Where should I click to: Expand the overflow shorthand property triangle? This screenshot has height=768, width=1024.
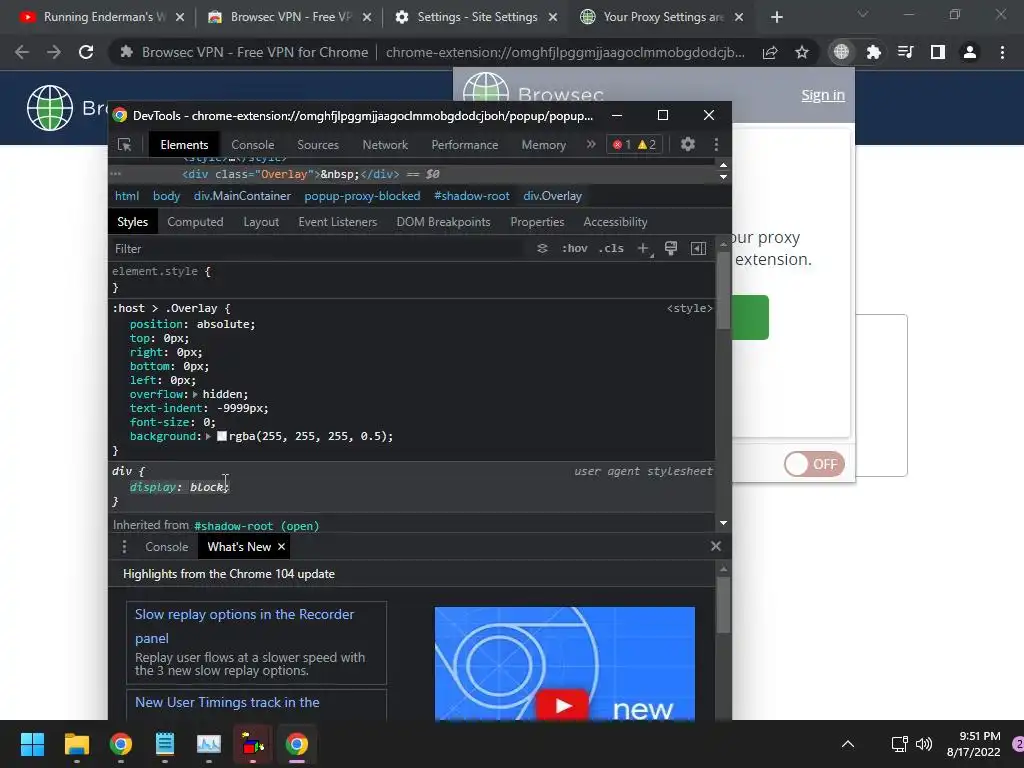[x=195, y=394]
